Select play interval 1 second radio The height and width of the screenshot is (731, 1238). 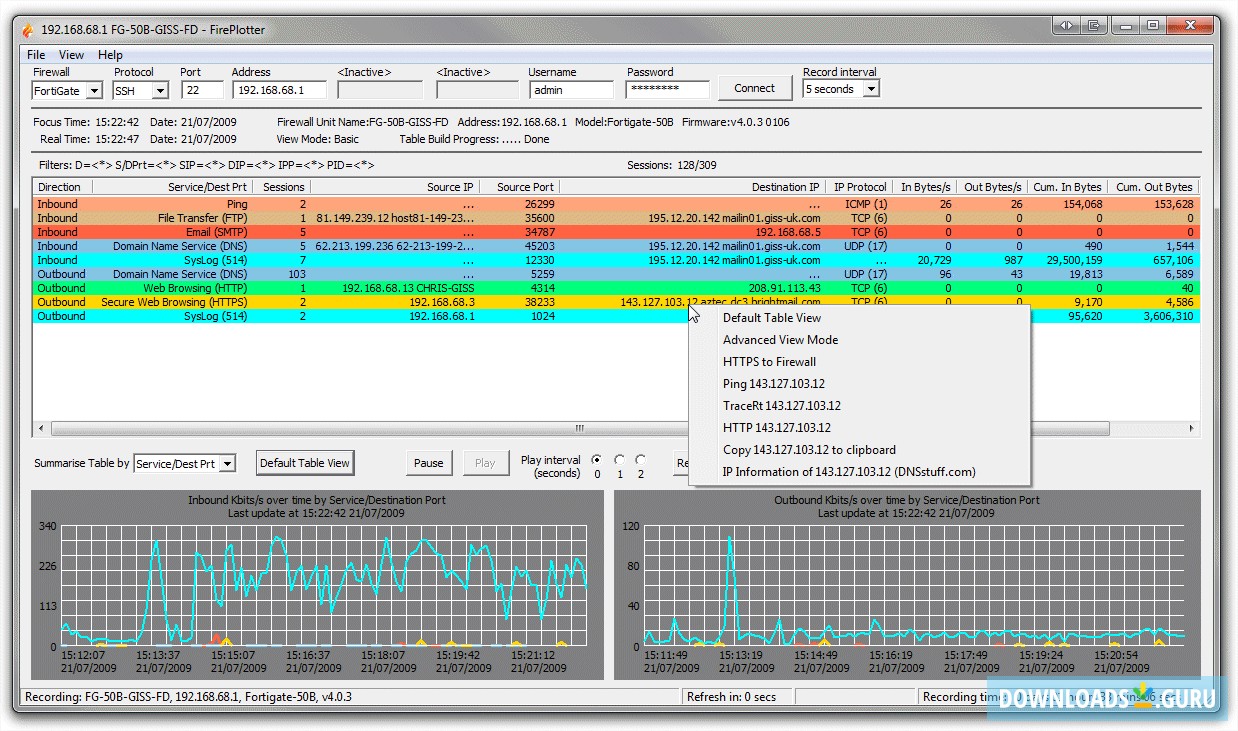click(x=619, y=460)
